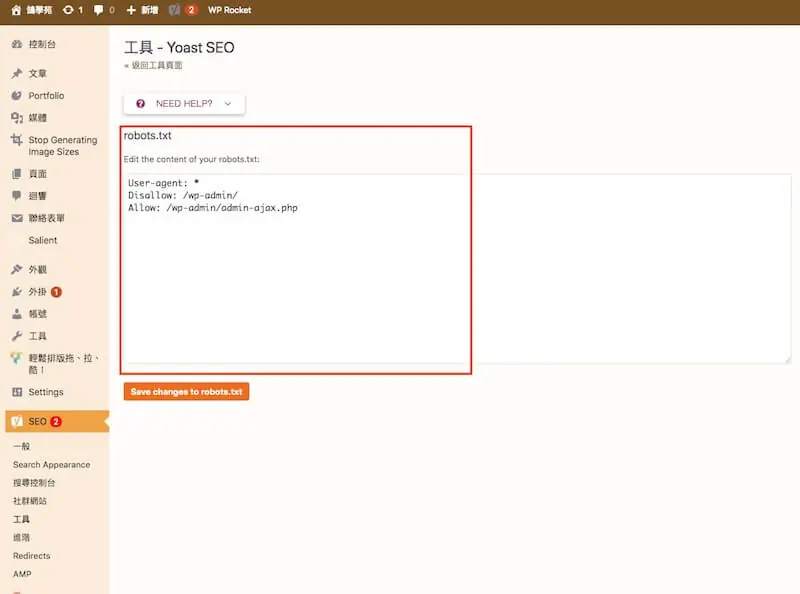This screenshot has width=800, height=594.
Task: Open the Salient sidebar menu
Action: click(43, 240)
